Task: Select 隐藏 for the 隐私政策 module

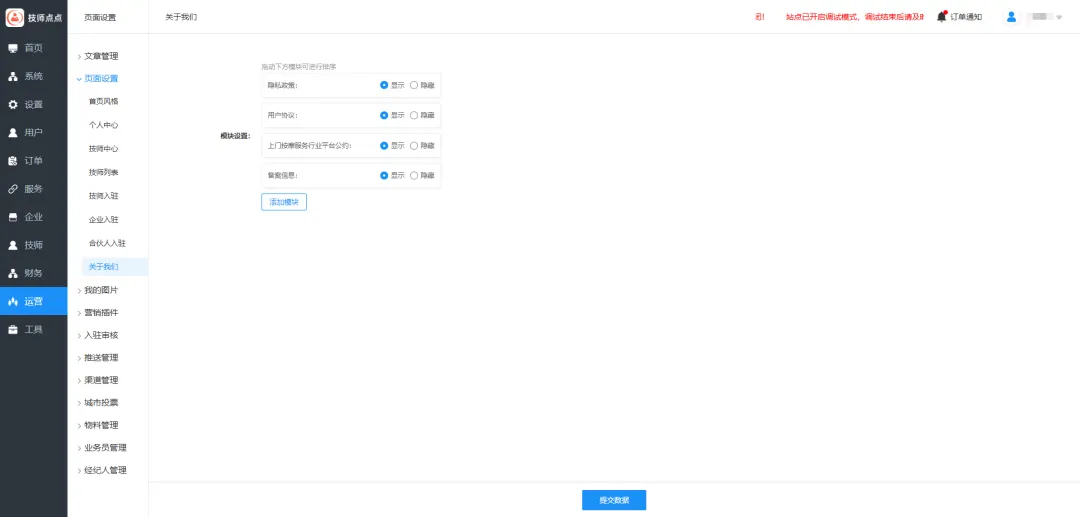Action: [414, 85]
